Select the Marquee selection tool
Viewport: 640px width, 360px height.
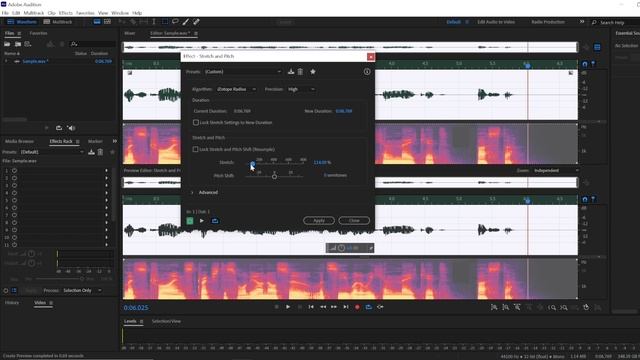click(x=164, y=22)
